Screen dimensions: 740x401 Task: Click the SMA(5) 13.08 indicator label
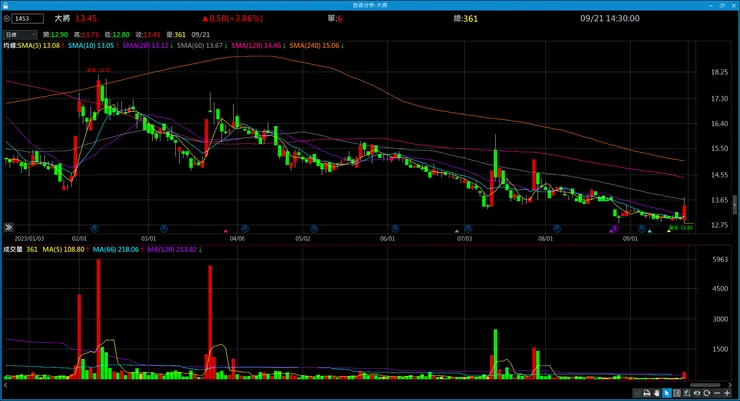pyautogui.click(x=39, y=46)
